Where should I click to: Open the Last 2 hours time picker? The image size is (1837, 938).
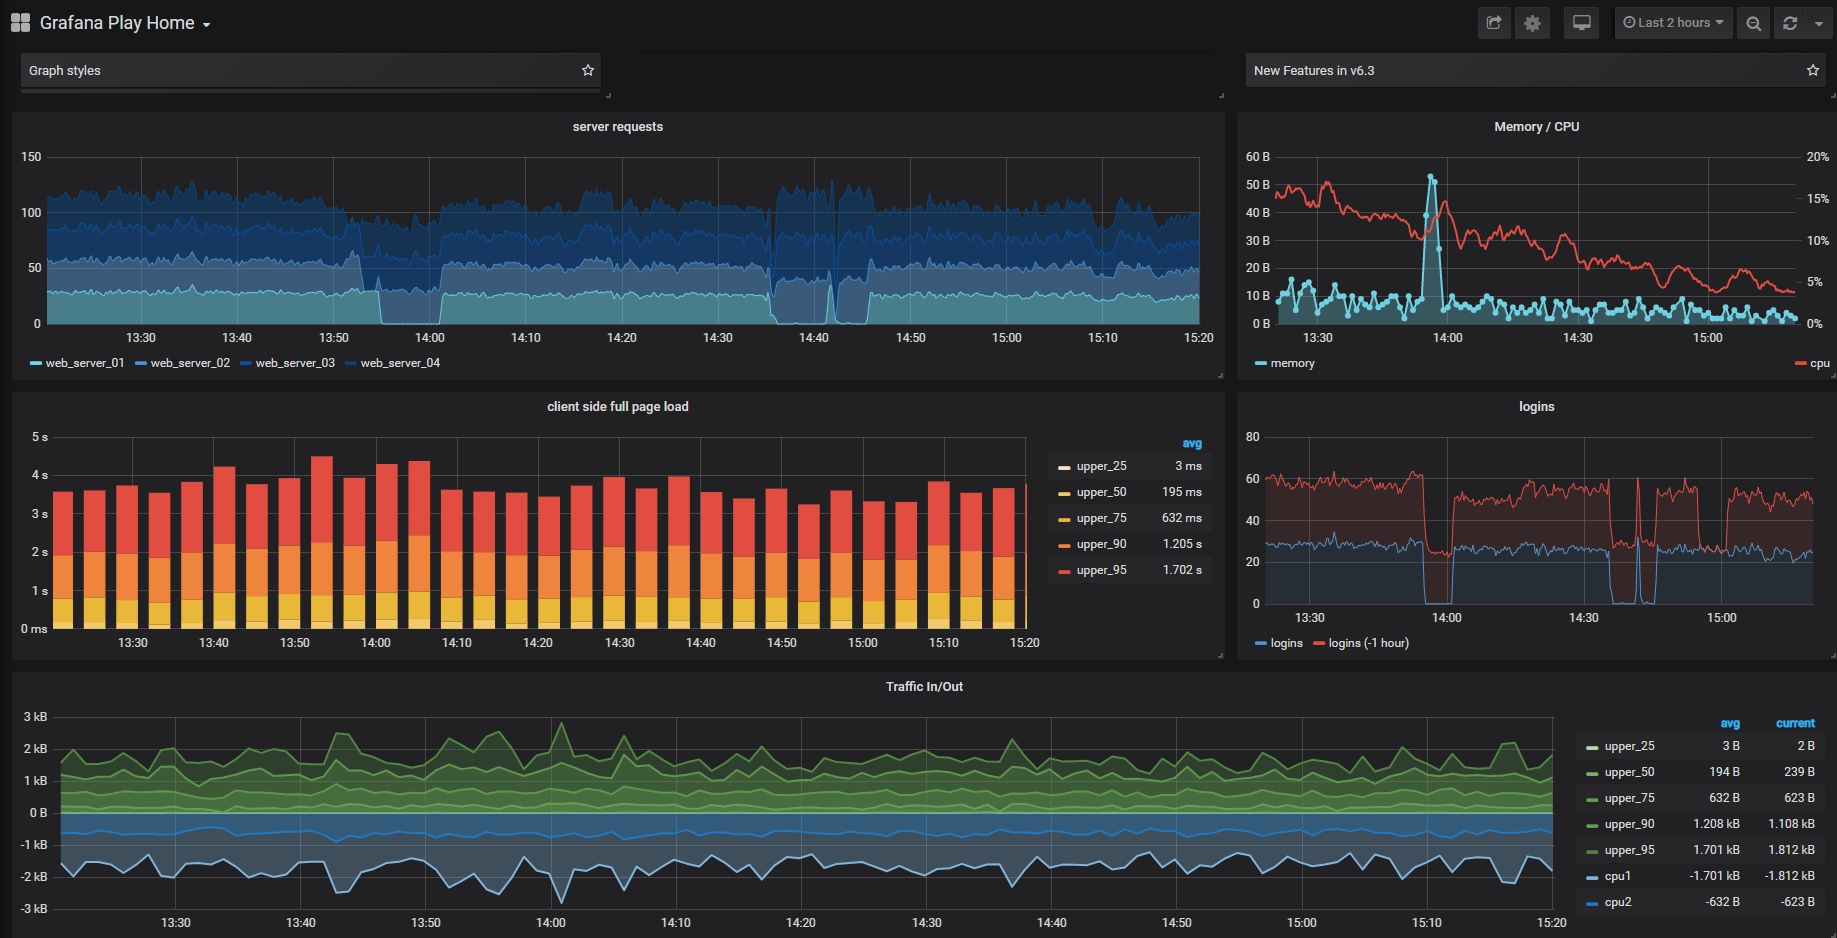1673,23
